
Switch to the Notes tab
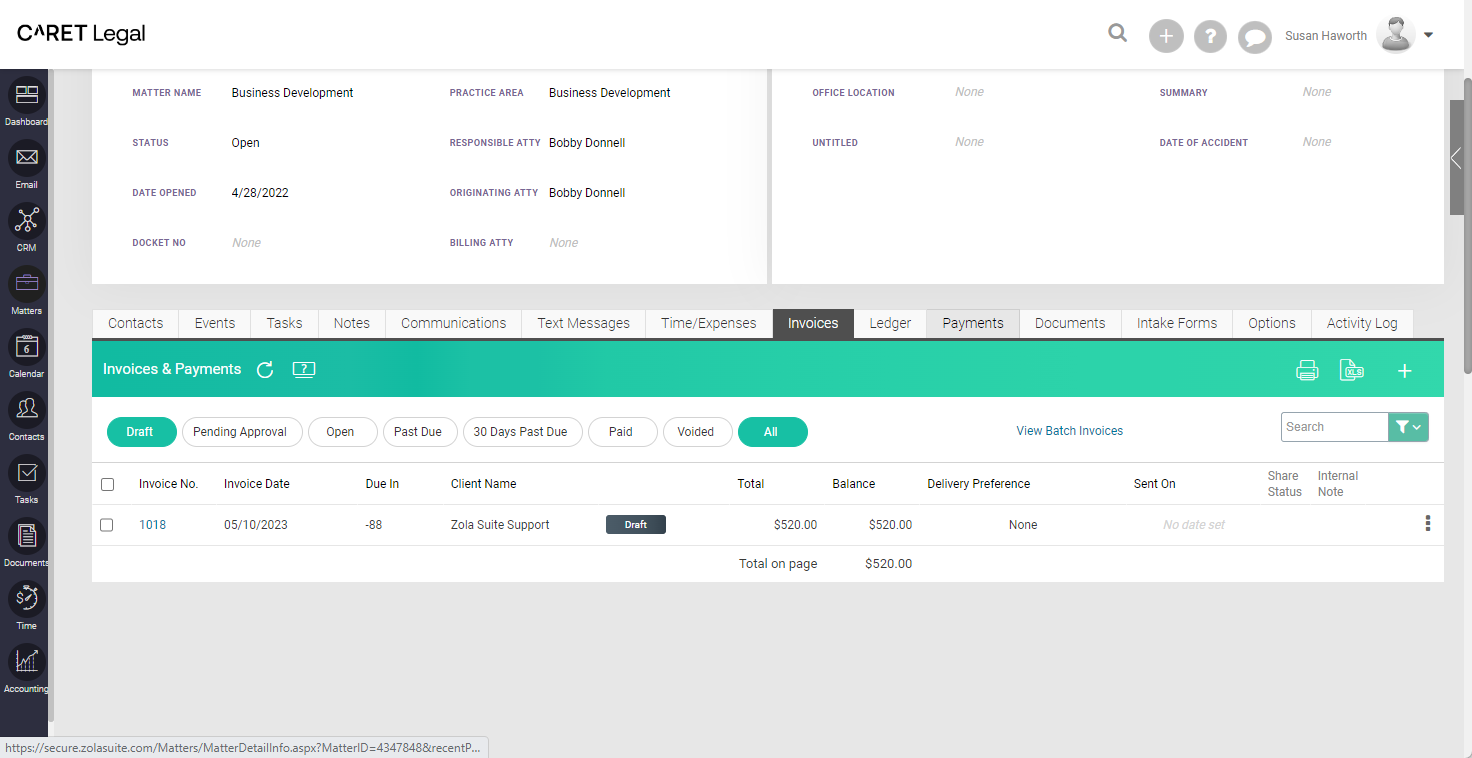[352, 323]
